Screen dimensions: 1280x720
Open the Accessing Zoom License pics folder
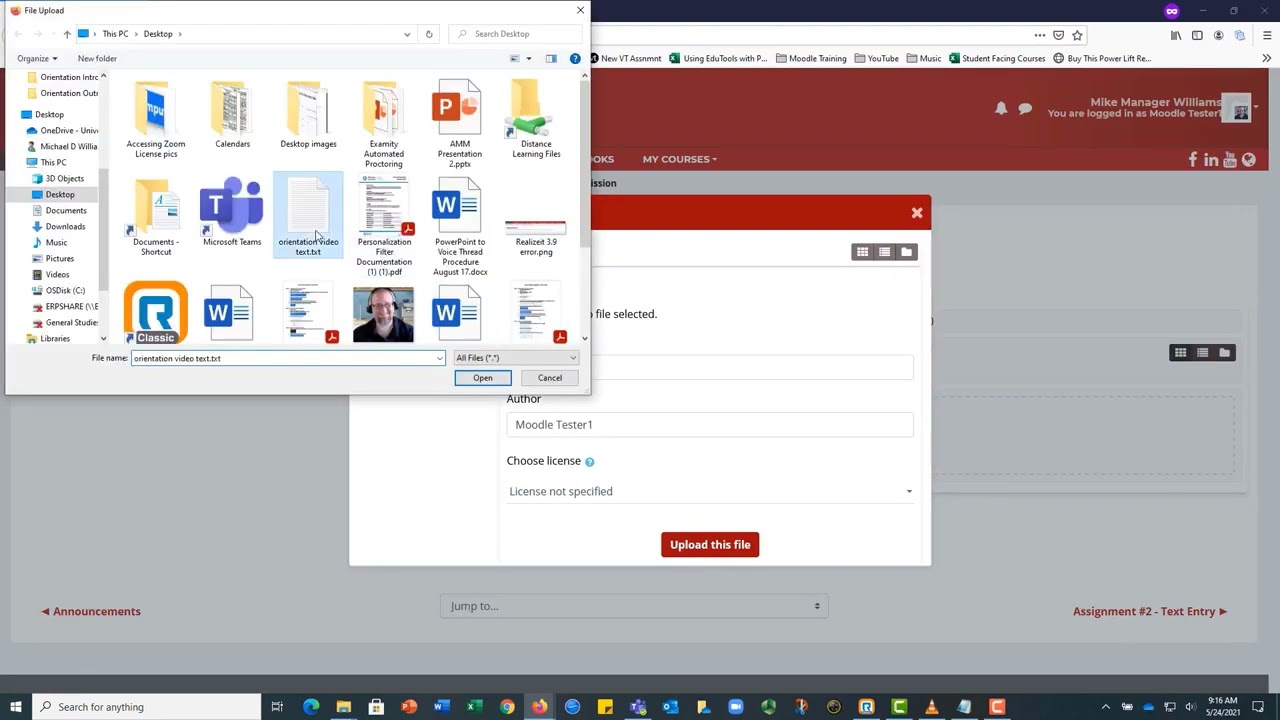coord(156,119)
